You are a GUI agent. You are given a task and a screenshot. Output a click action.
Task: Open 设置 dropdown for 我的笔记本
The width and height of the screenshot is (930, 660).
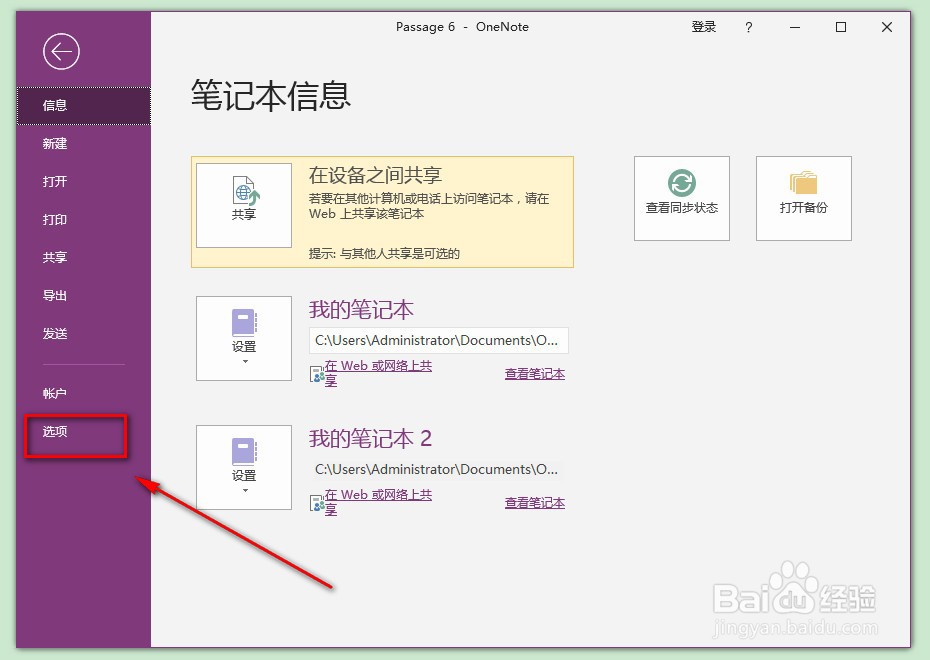pyautogui.click(x=244, y=338)
